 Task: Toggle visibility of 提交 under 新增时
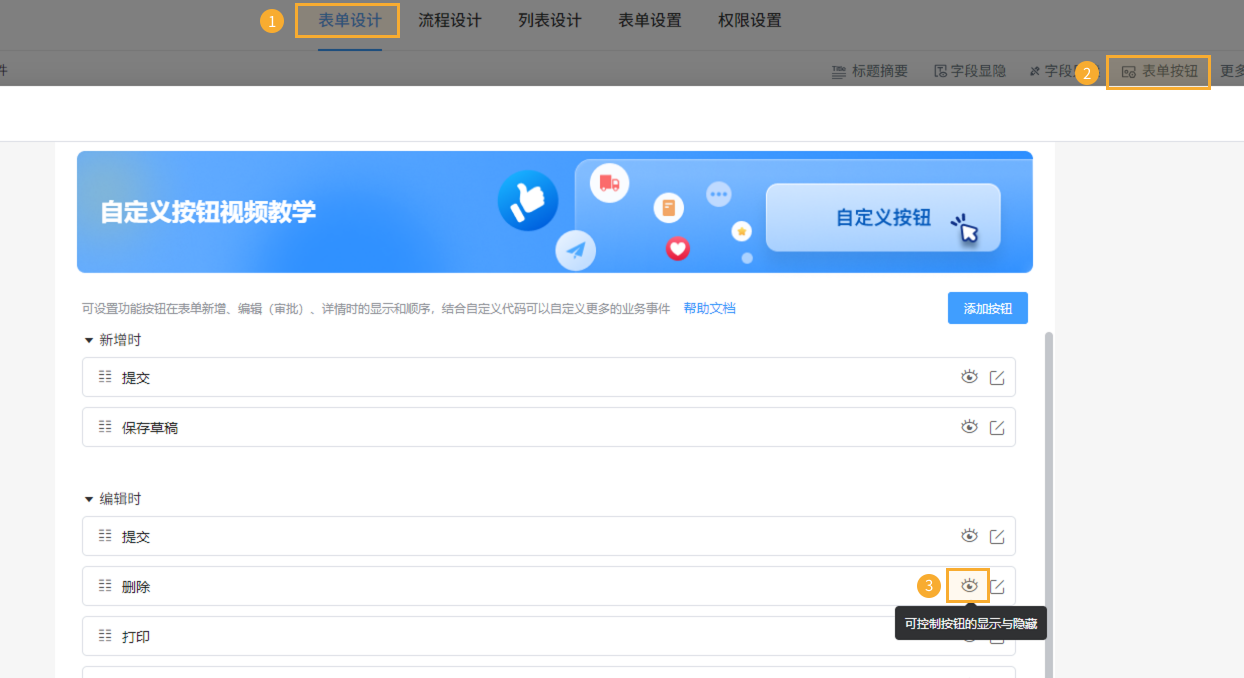969,377
